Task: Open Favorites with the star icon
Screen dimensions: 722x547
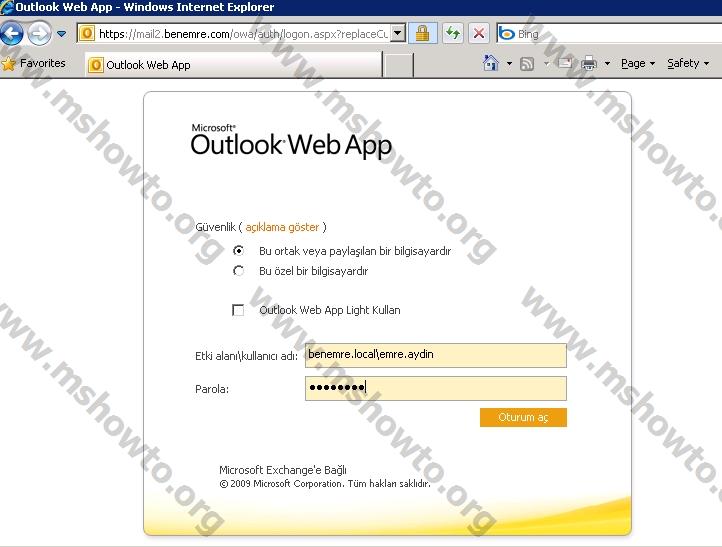Action: tap(9, 64)
